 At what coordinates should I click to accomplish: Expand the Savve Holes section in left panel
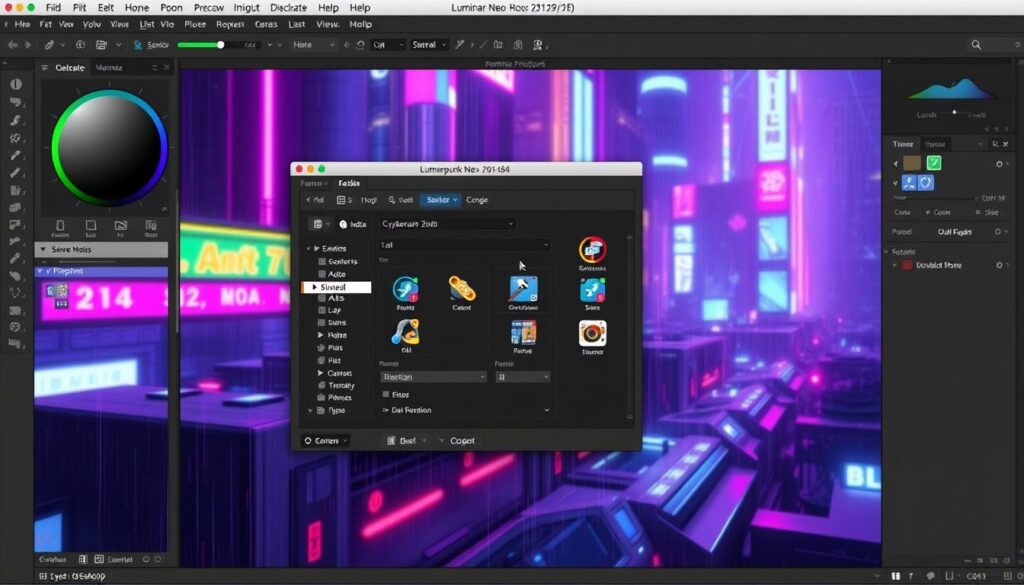pyautogui.click(x=101, y=249)
